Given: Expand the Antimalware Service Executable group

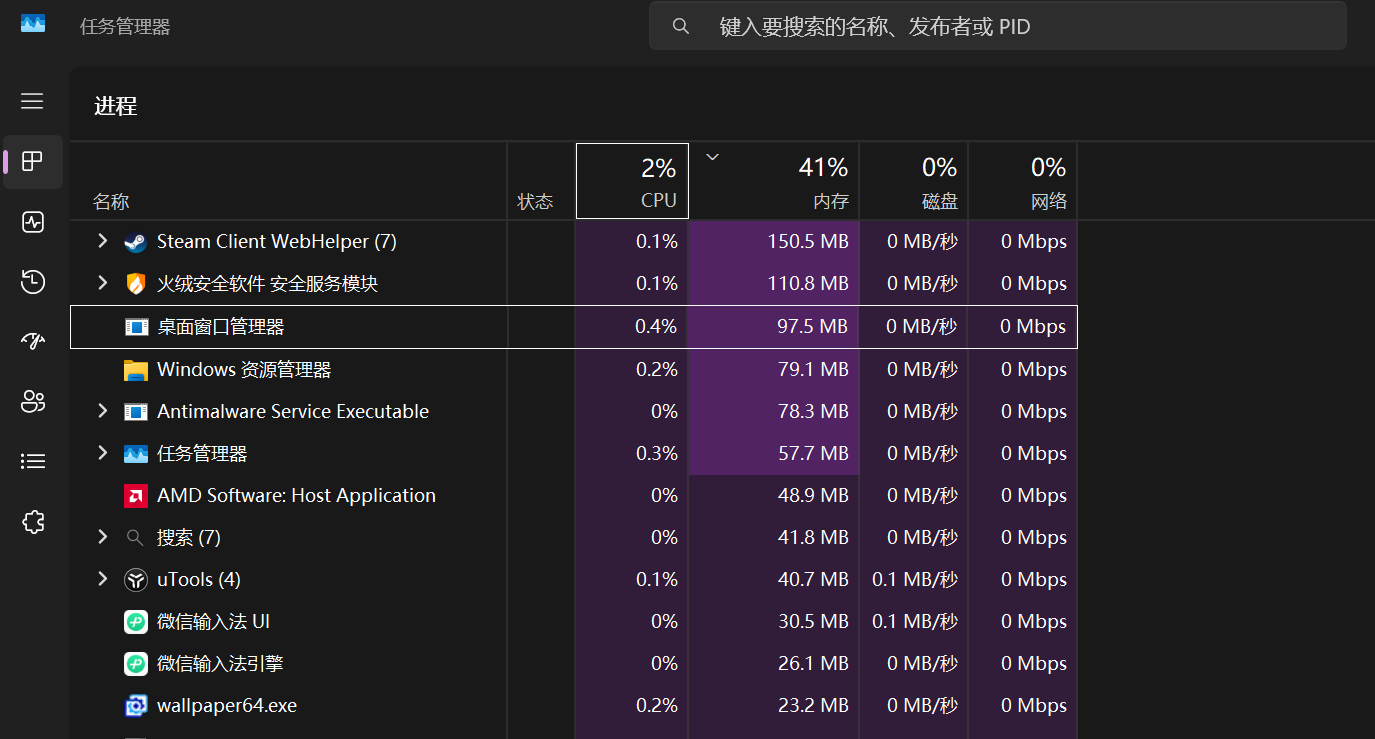Looking at the screenshot, I should 102,411.
